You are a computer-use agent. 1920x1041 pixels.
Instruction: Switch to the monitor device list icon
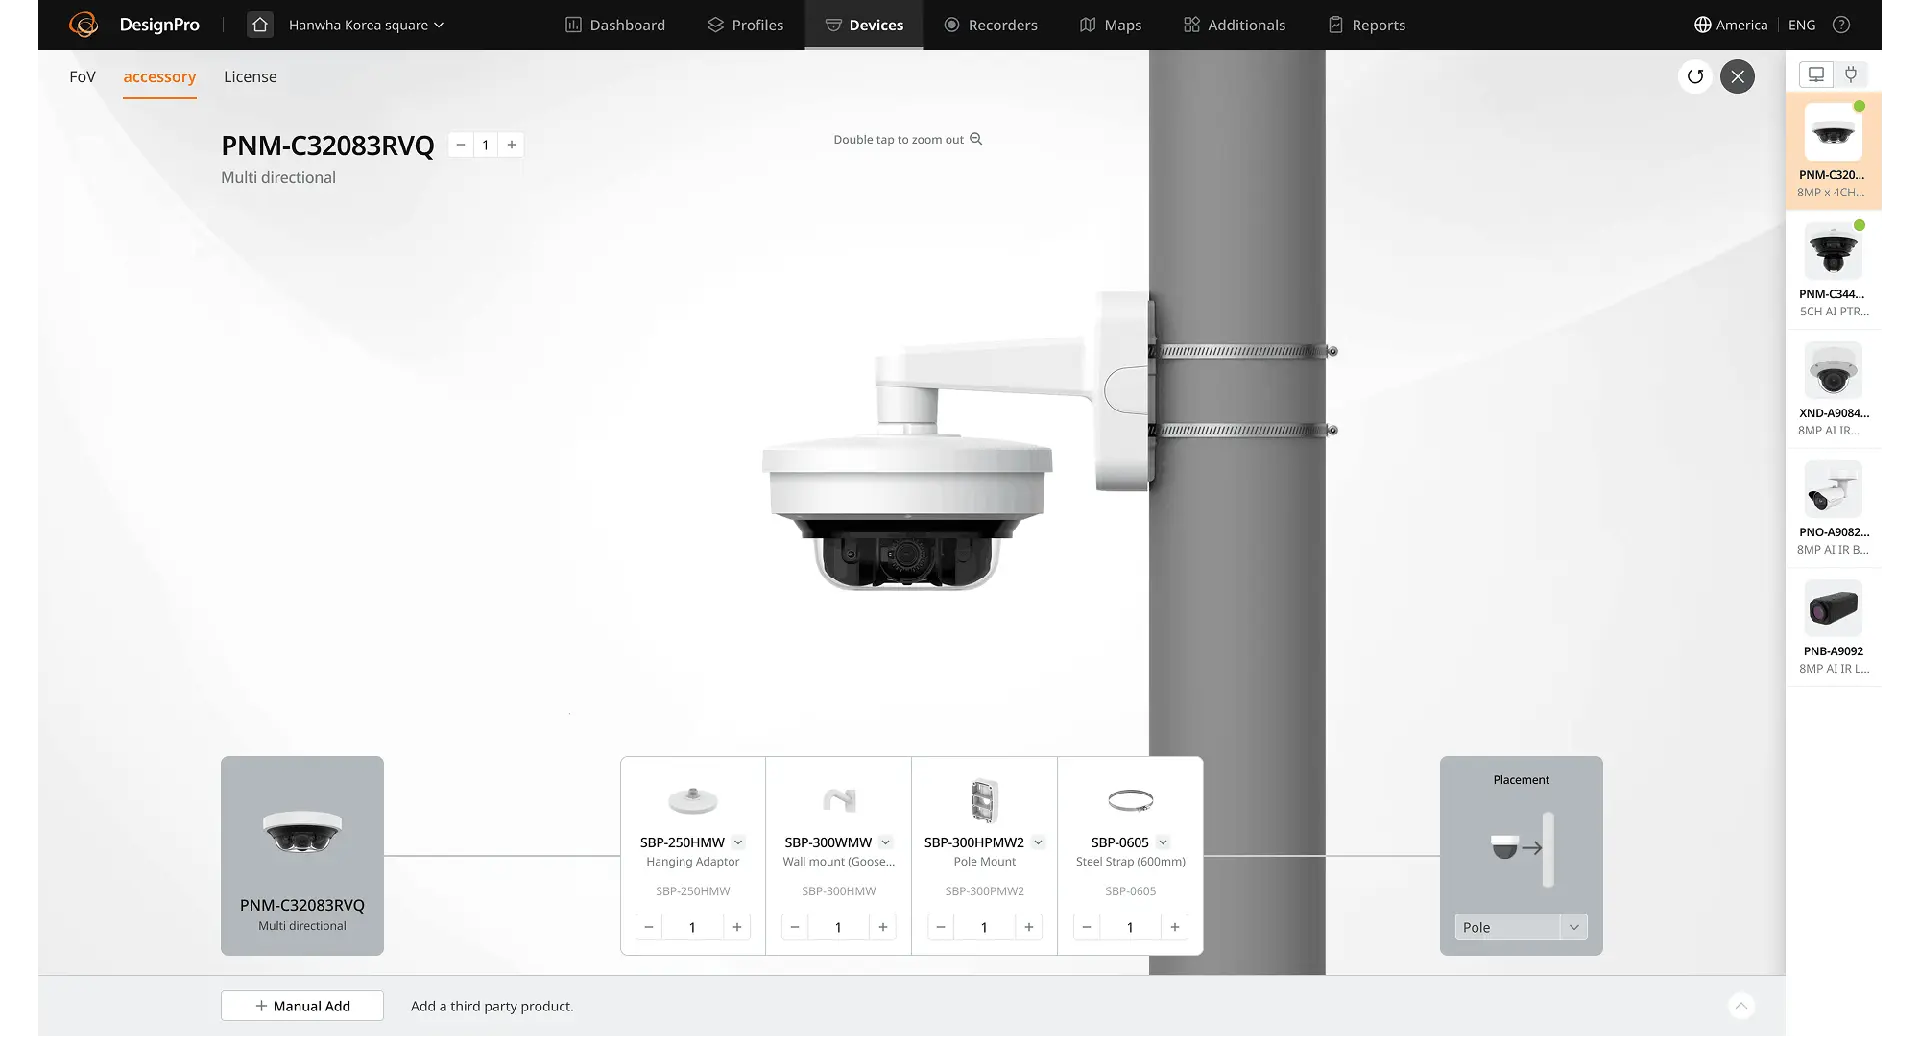(x=1816, y=74)
